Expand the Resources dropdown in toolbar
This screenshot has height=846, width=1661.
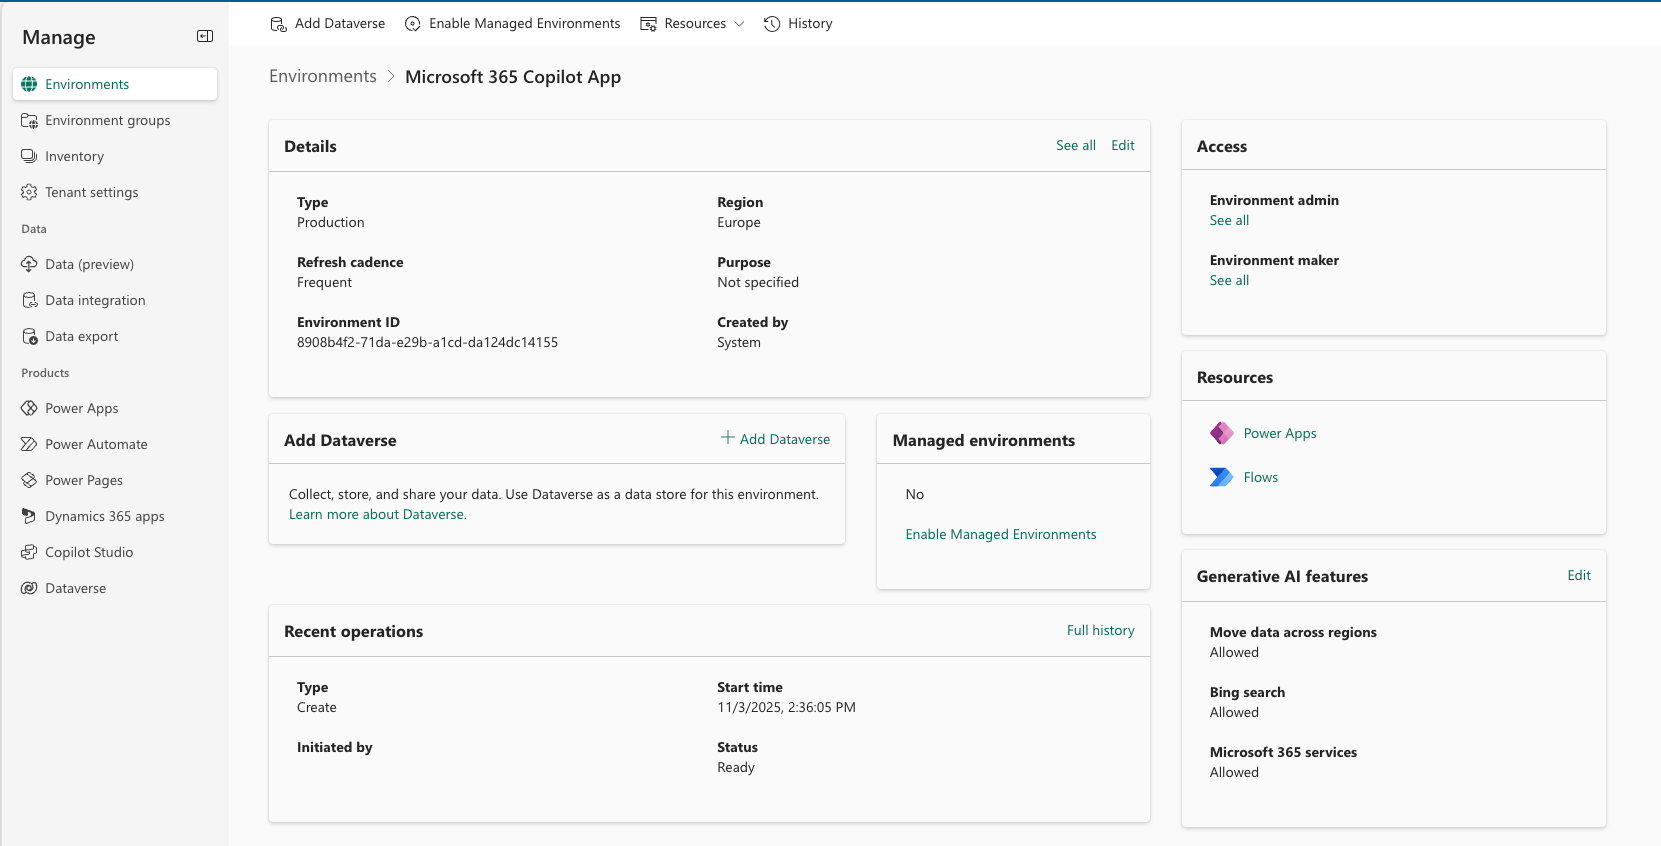tap(692, 23)
